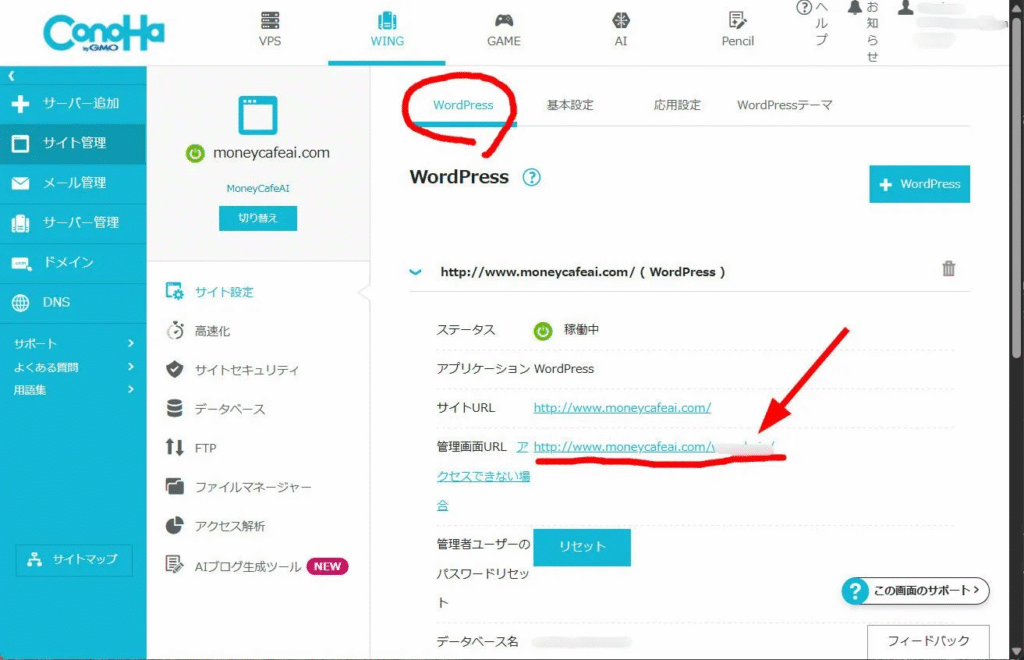This screenshot has width=1024, height=660.
Task: Expand the 用語集 submenu
Action: (x=73, y=390)
